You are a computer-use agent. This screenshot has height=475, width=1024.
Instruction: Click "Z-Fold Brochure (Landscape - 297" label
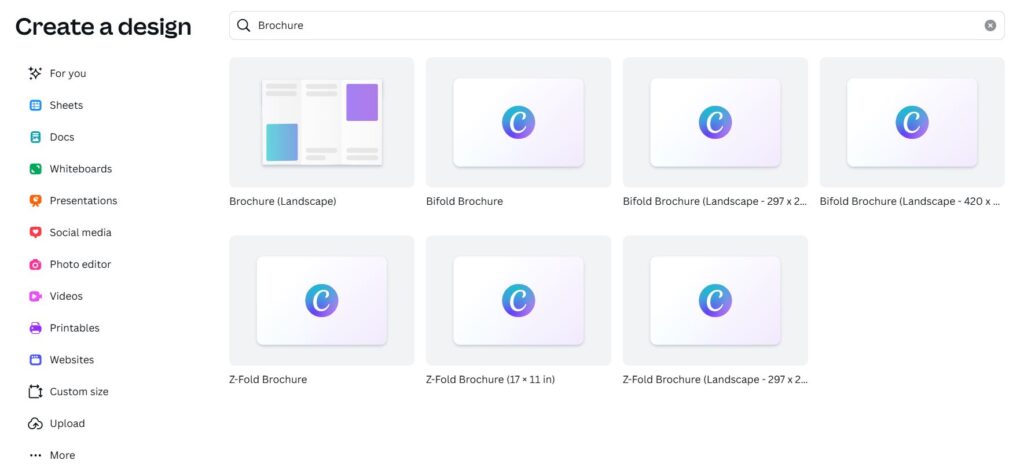coord(715,380)
